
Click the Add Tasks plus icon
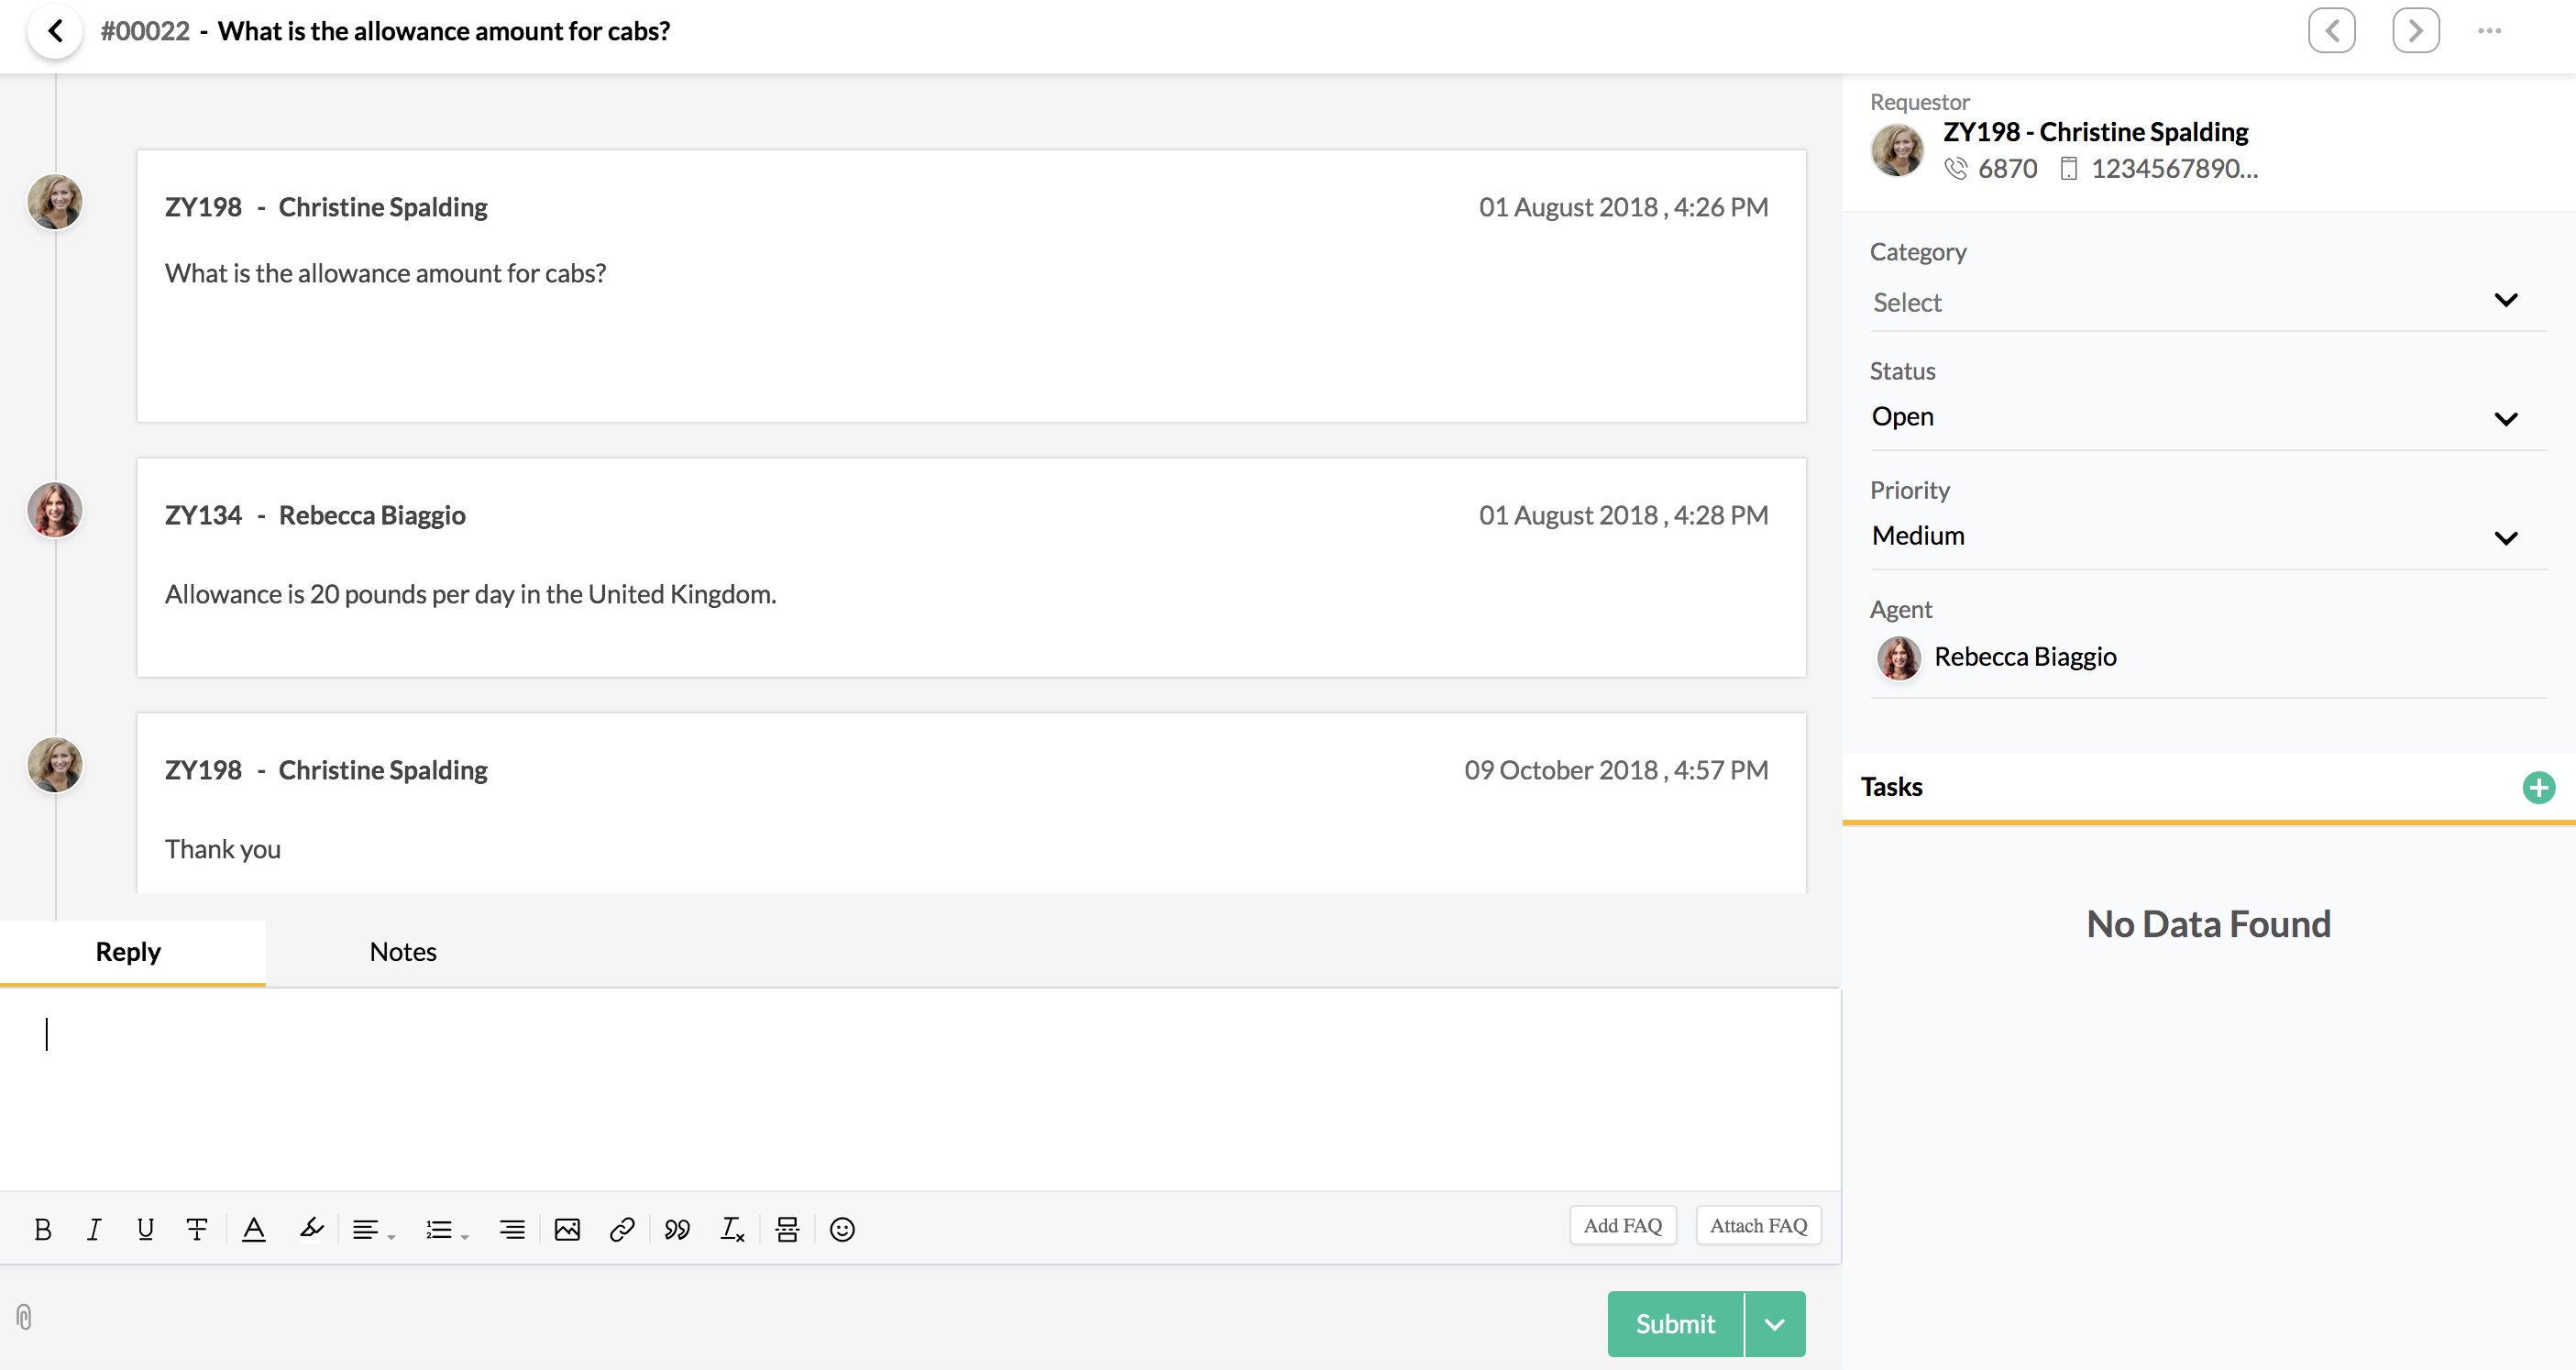pyautogui.click(x=2538, y=787)
